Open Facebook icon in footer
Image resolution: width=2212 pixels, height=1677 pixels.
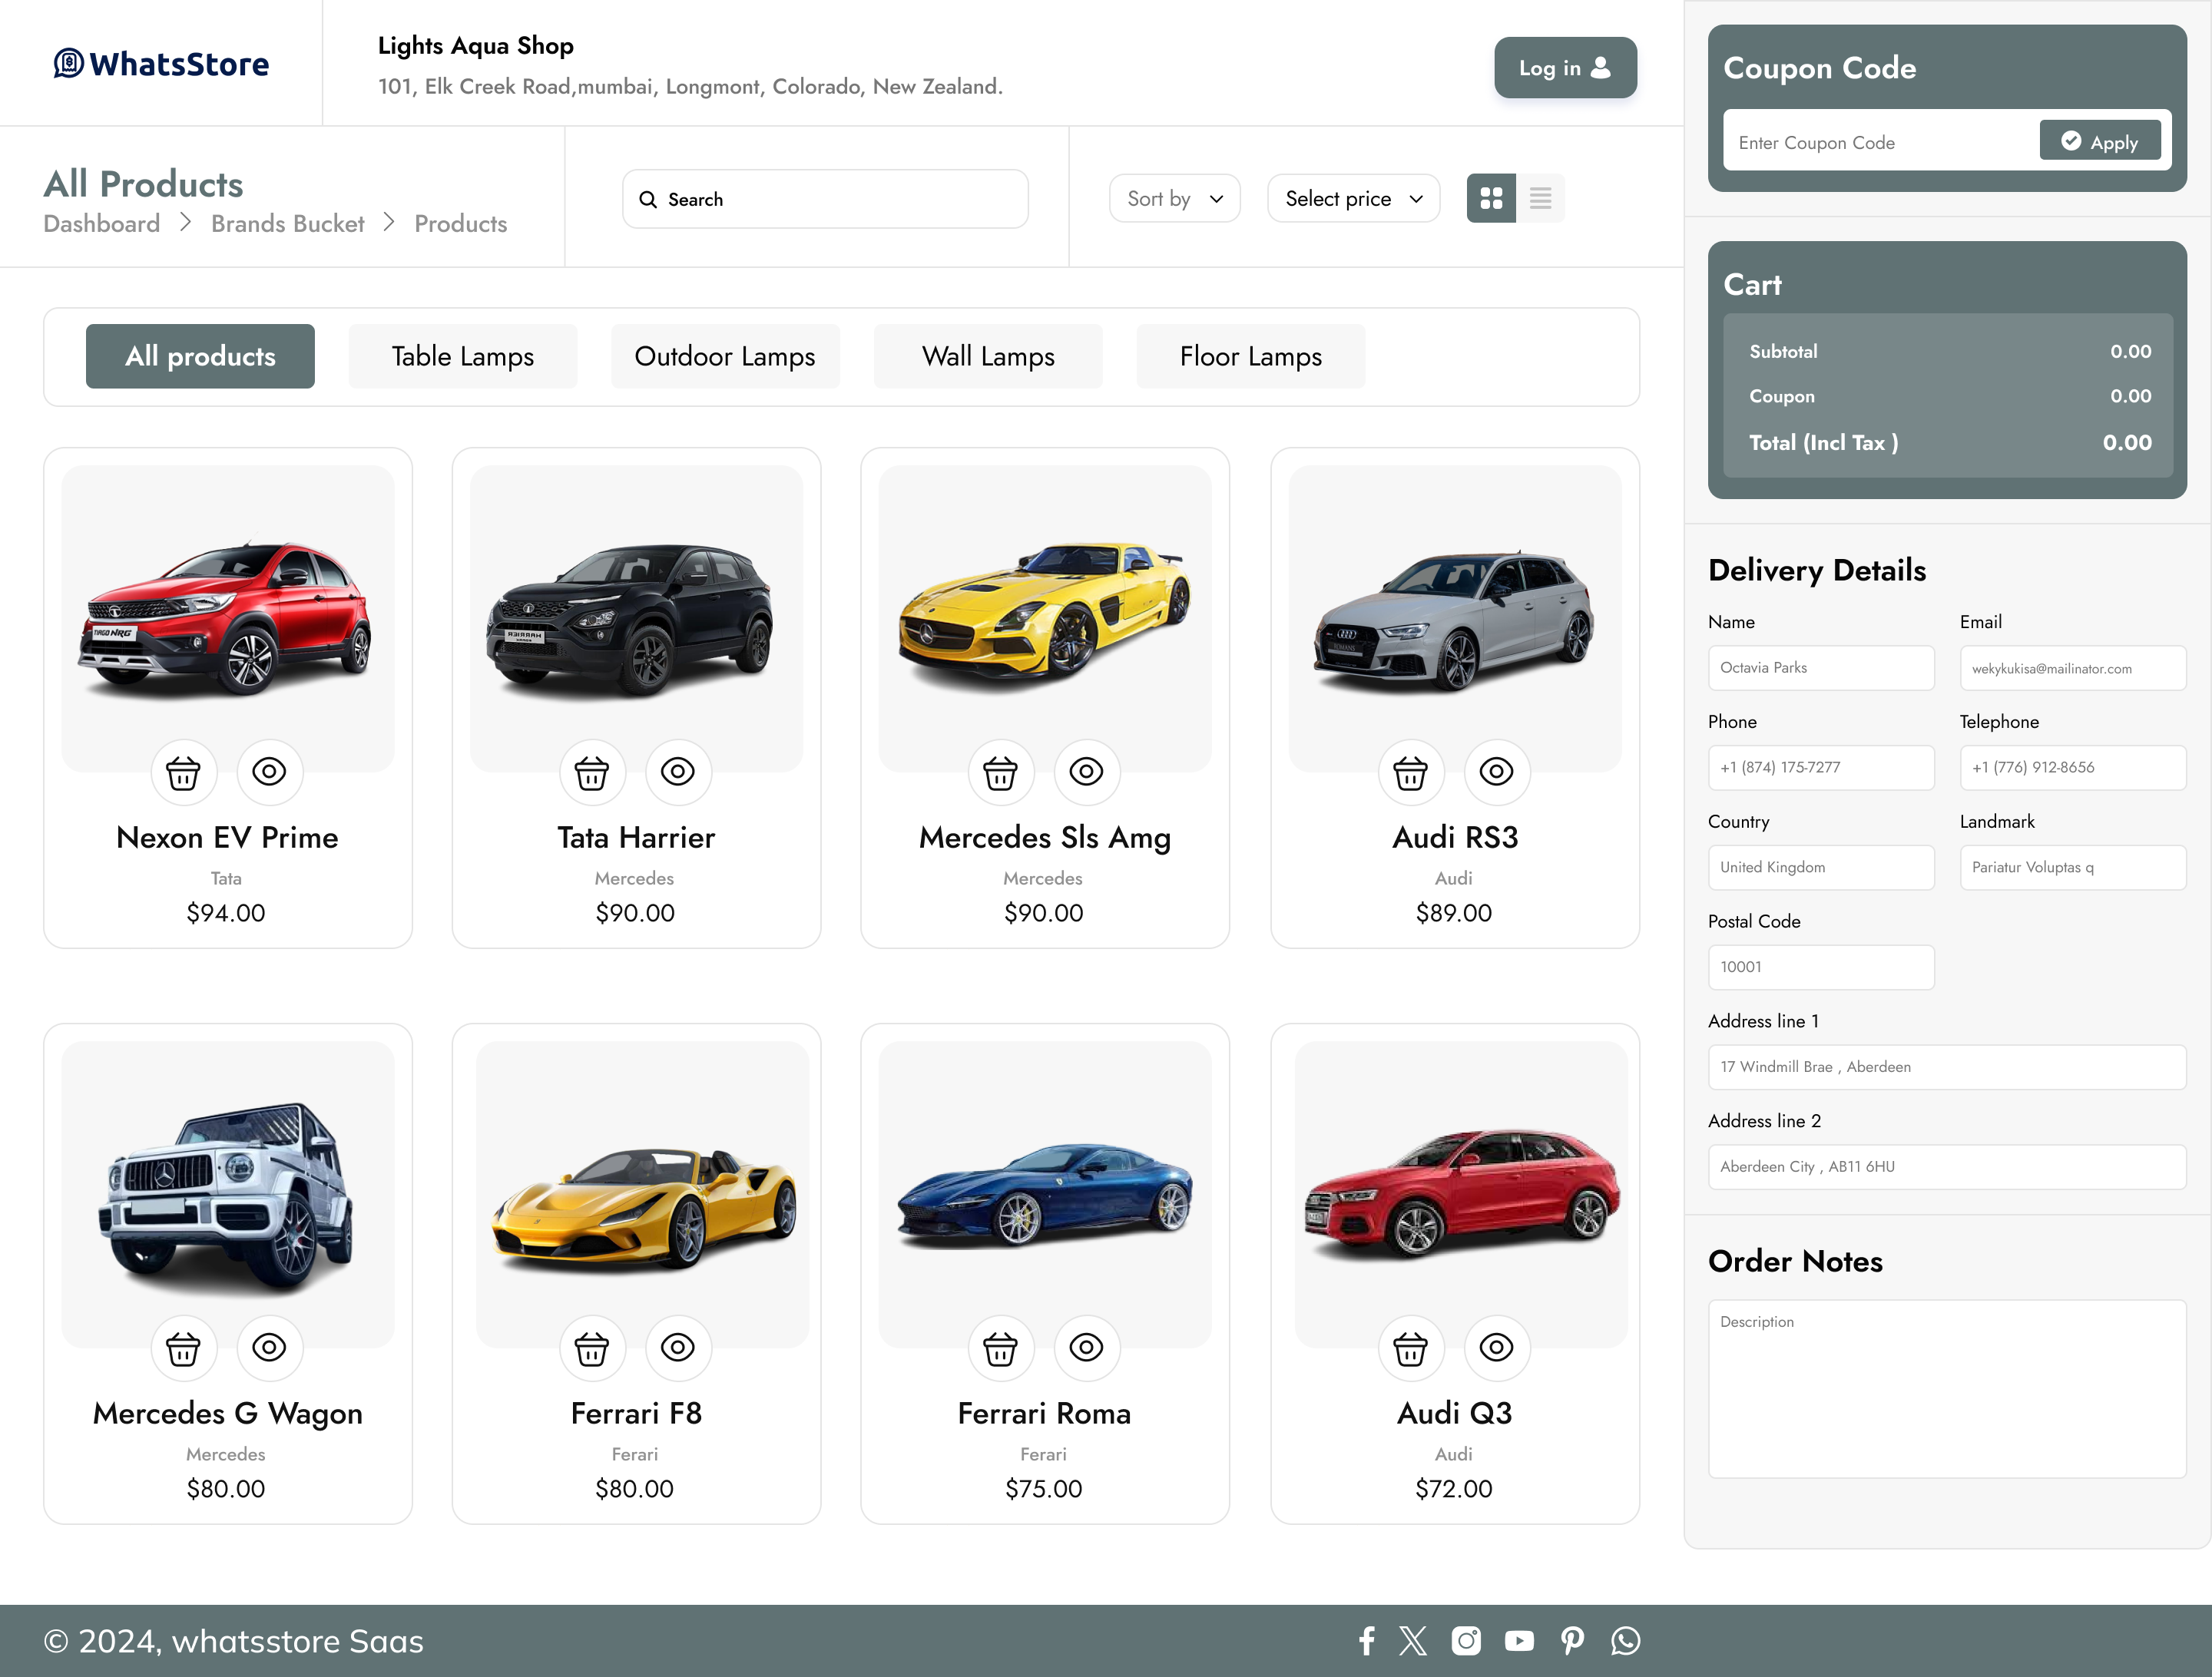(1366, 1641)
